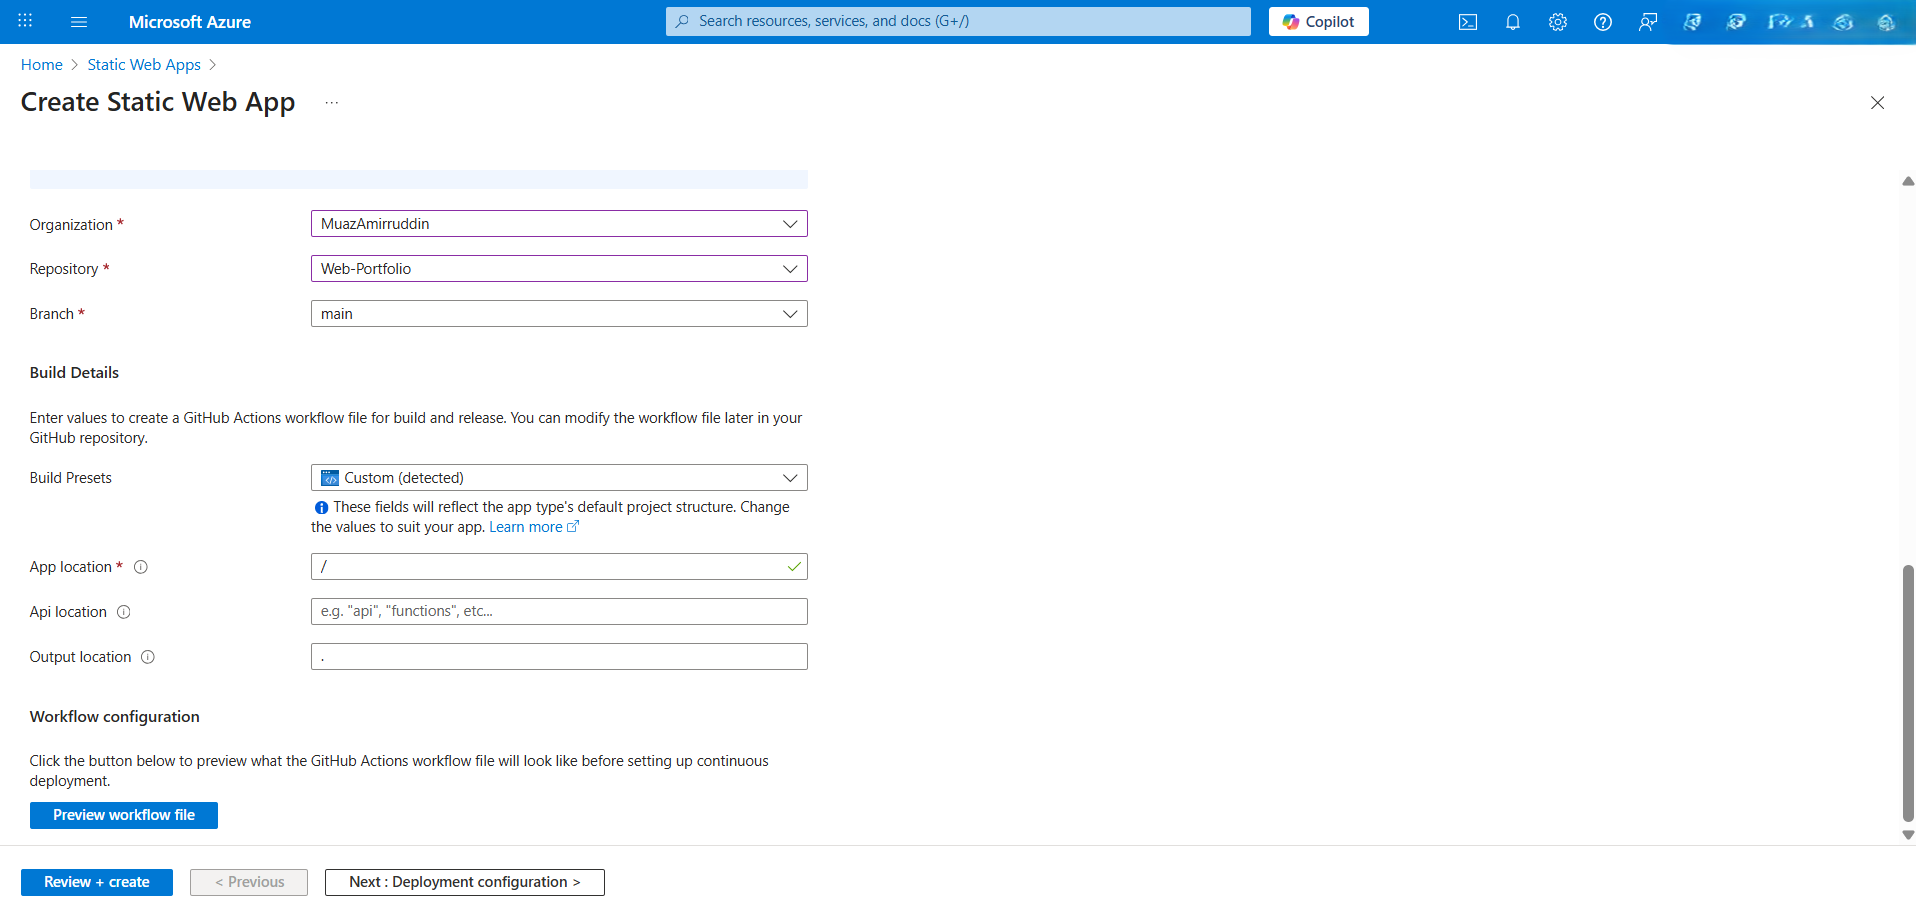Screen dimensions: 1916x912
Task: Send feedback using the feedback icon
Action: point(1648,21)
